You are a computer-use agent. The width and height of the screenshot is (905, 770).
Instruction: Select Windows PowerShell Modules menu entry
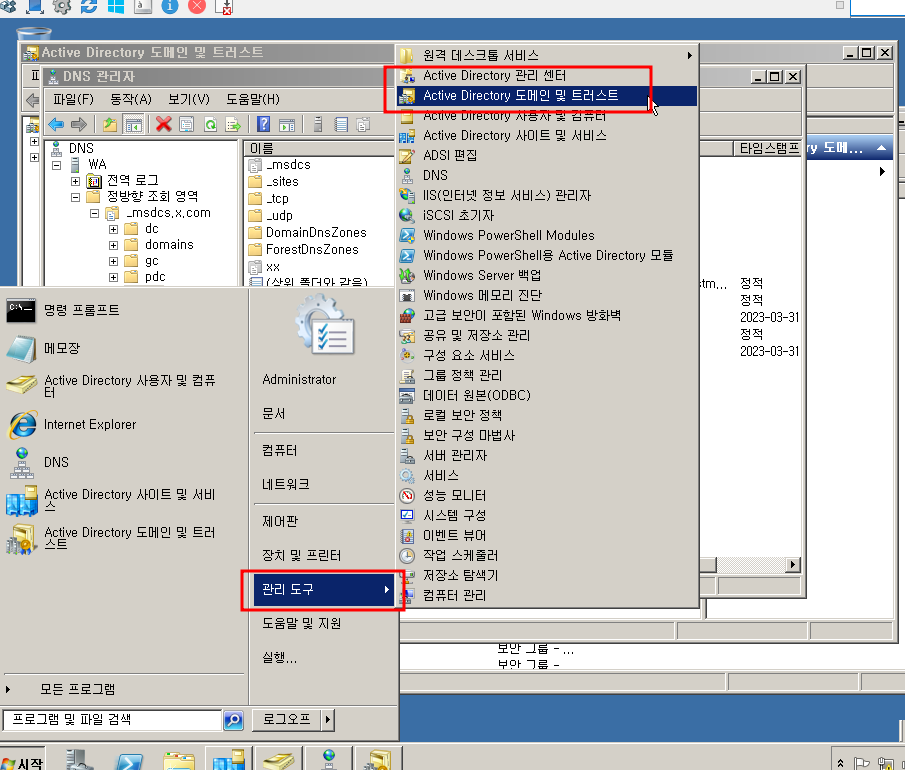click(547, 236)
